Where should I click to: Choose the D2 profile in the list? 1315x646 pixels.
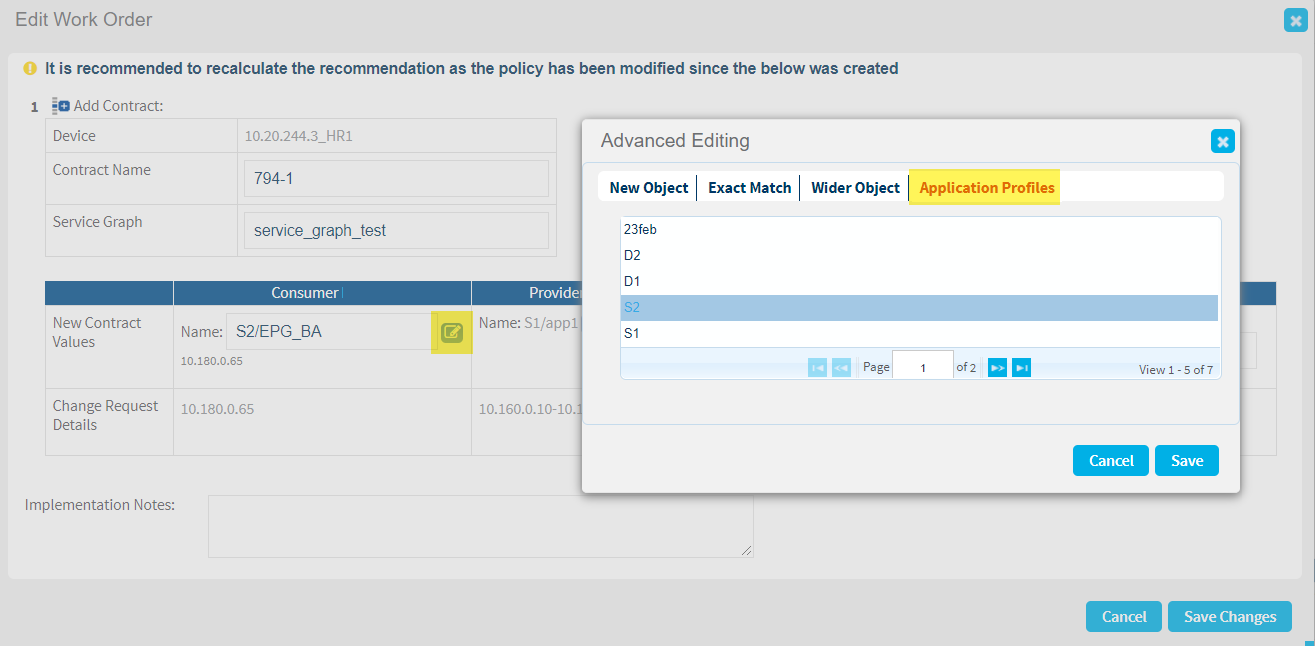pos(632,256)
